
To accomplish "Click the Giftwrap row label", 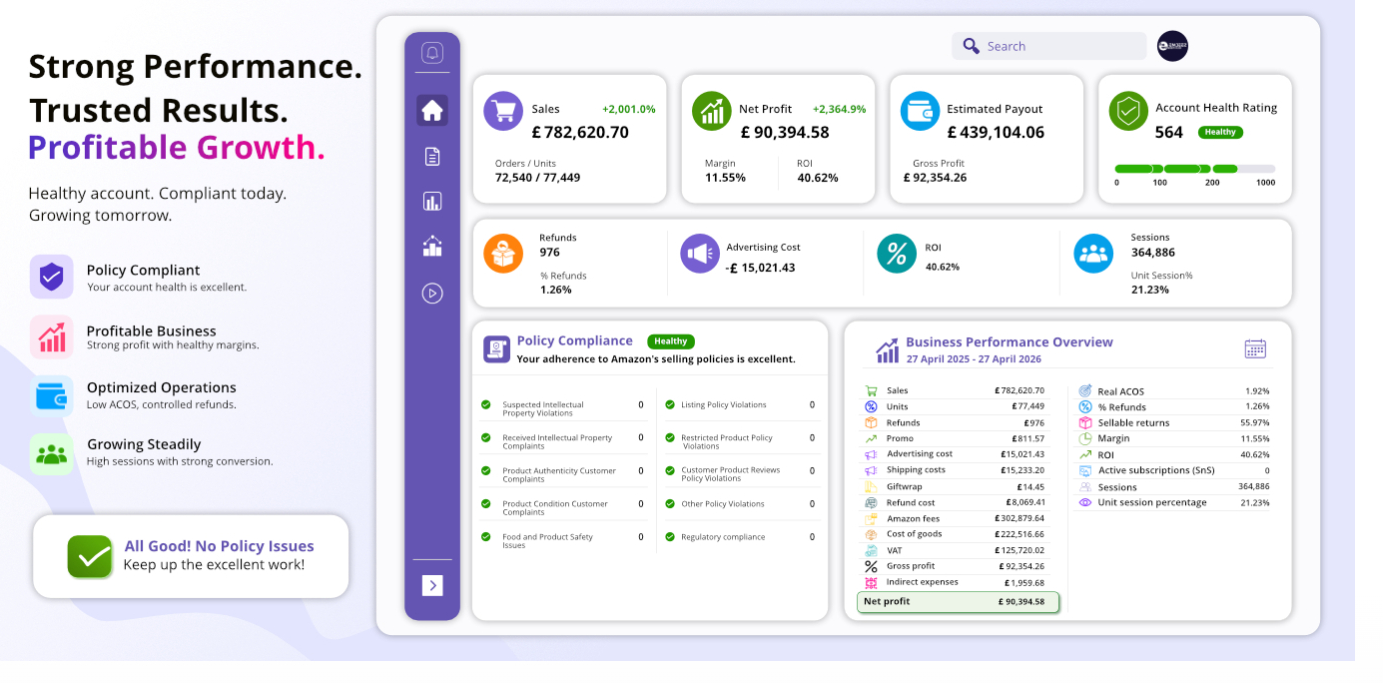I will (x=905, y=487).
